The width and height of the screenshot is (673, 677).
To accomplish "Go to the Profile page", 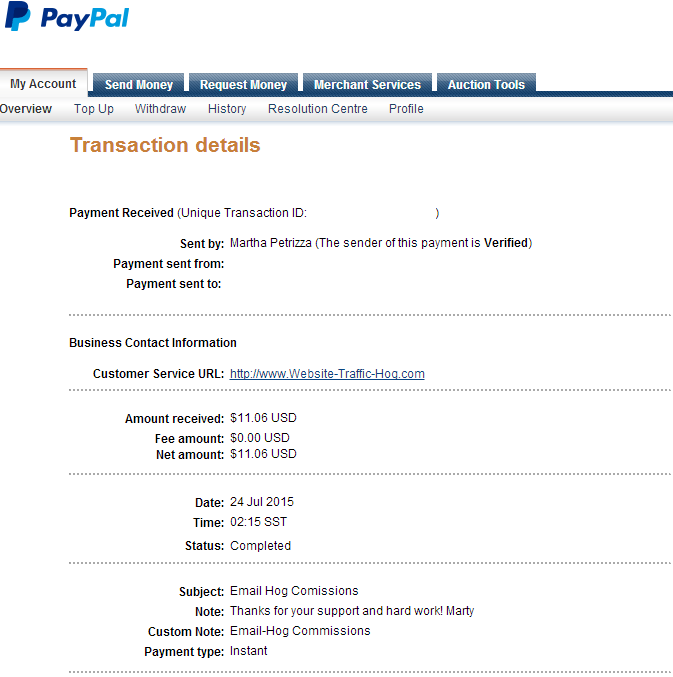I will click(x=406, y=109).
